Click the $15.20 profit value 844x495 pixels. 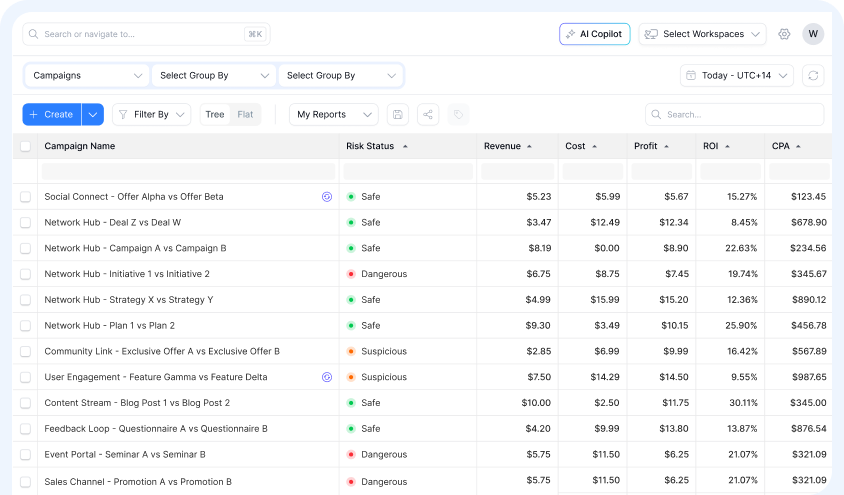[x=673, y=300]
